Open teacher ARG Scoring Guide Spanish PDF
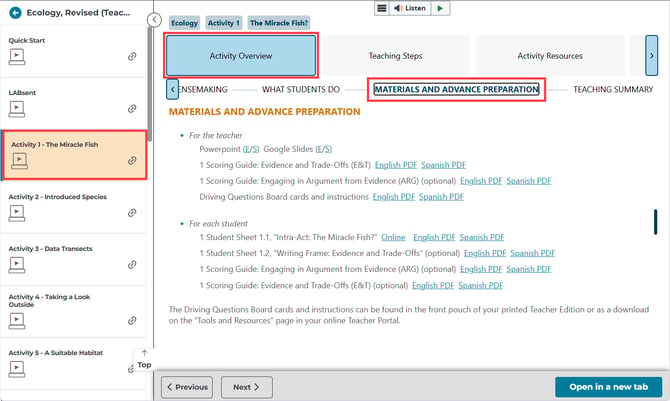This screenshot has width=670, height=401. point(529,181)
